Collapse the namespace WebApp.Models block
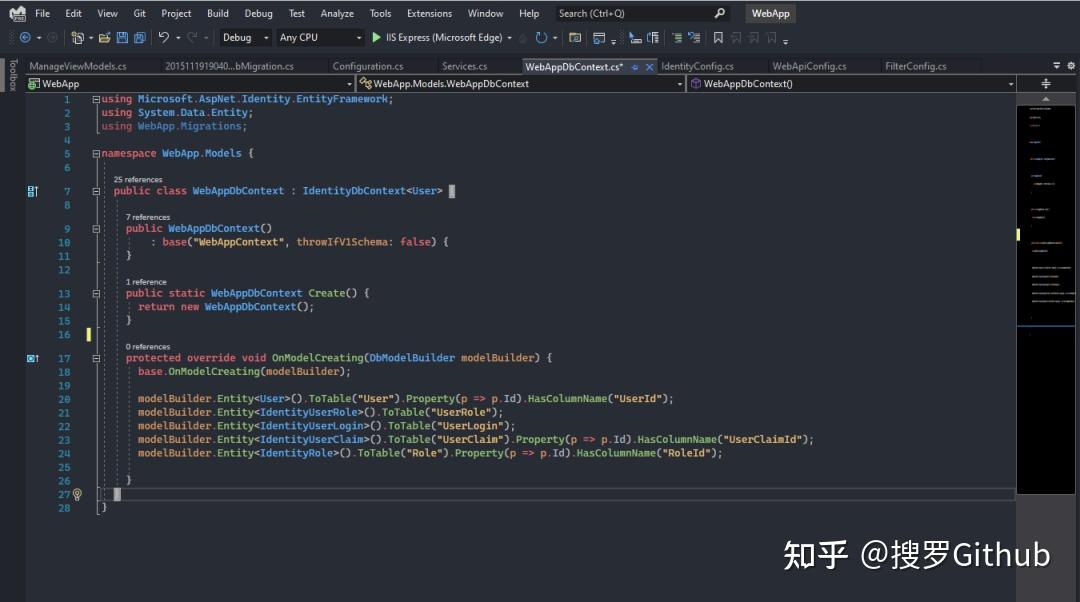Viewport: 1080px width, 602px height. click(96, 154)
